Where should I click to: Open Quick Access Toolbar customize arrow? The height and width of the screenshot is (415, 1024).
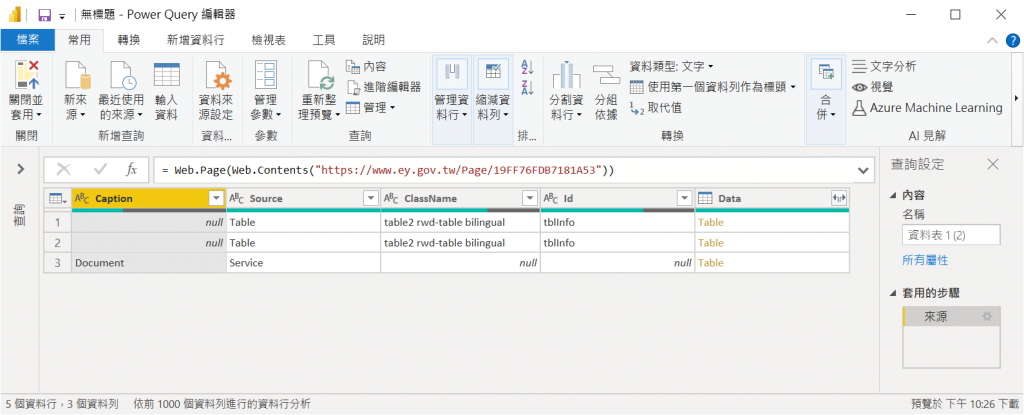point(62,15)
